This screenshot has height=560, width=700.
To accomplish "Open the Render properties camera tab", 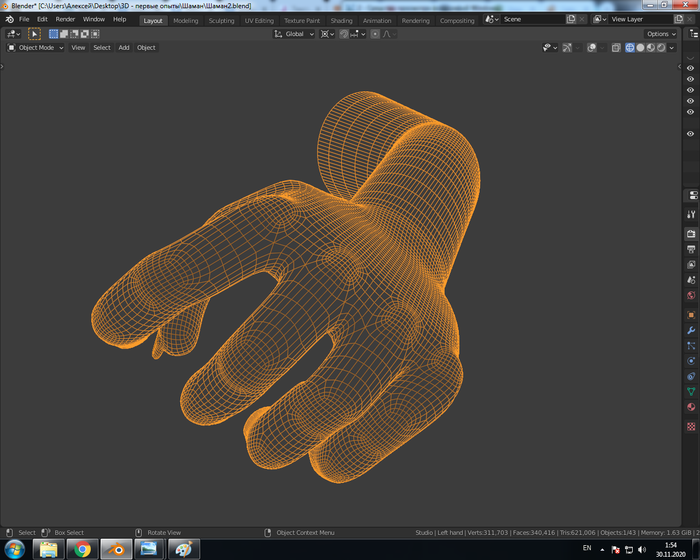I will [x=691, y=233].
